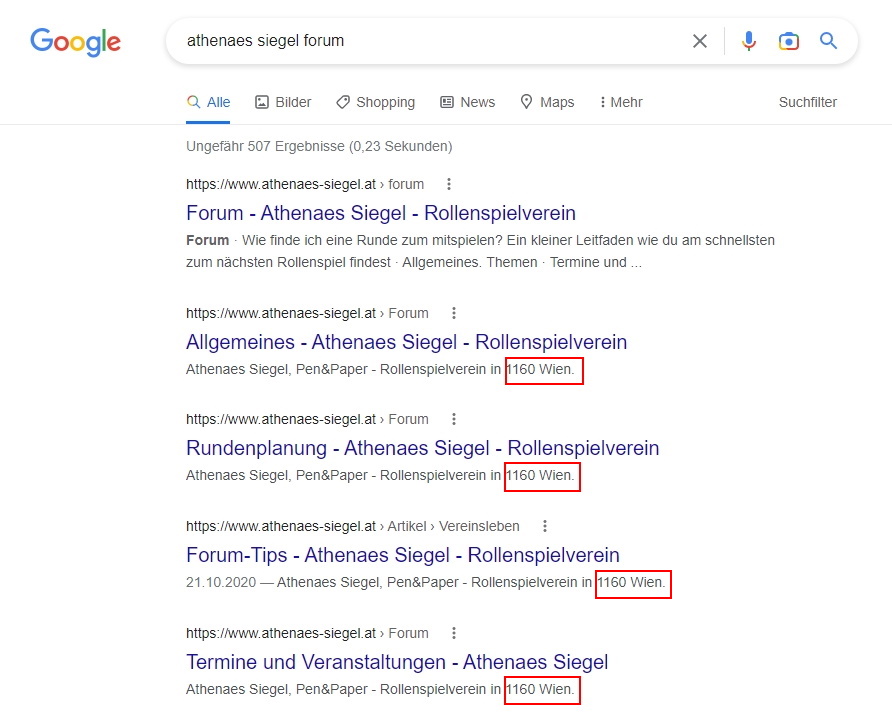Open Termine und Veranstaltungen result
This screenshot has height=728, width=892.
pos(396,662)
